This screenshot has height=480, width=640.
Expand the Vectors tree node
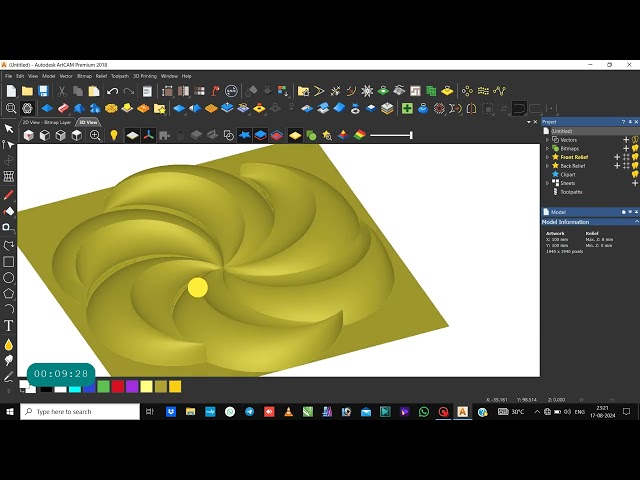[x=547, y=140]
